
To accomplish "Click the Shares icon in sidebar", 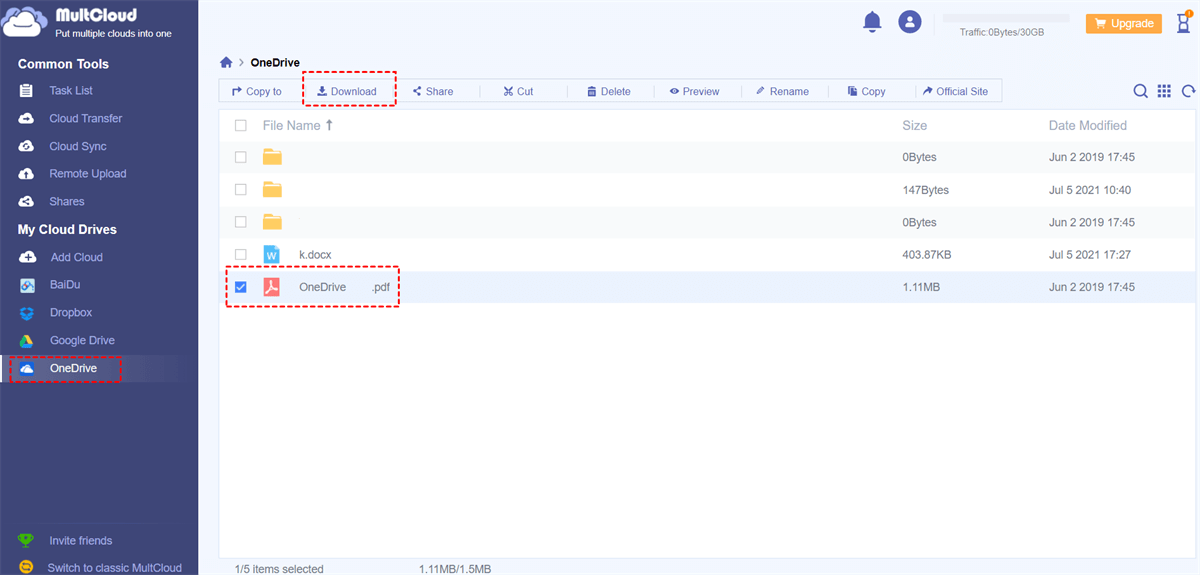I will (x=28, y=201).
